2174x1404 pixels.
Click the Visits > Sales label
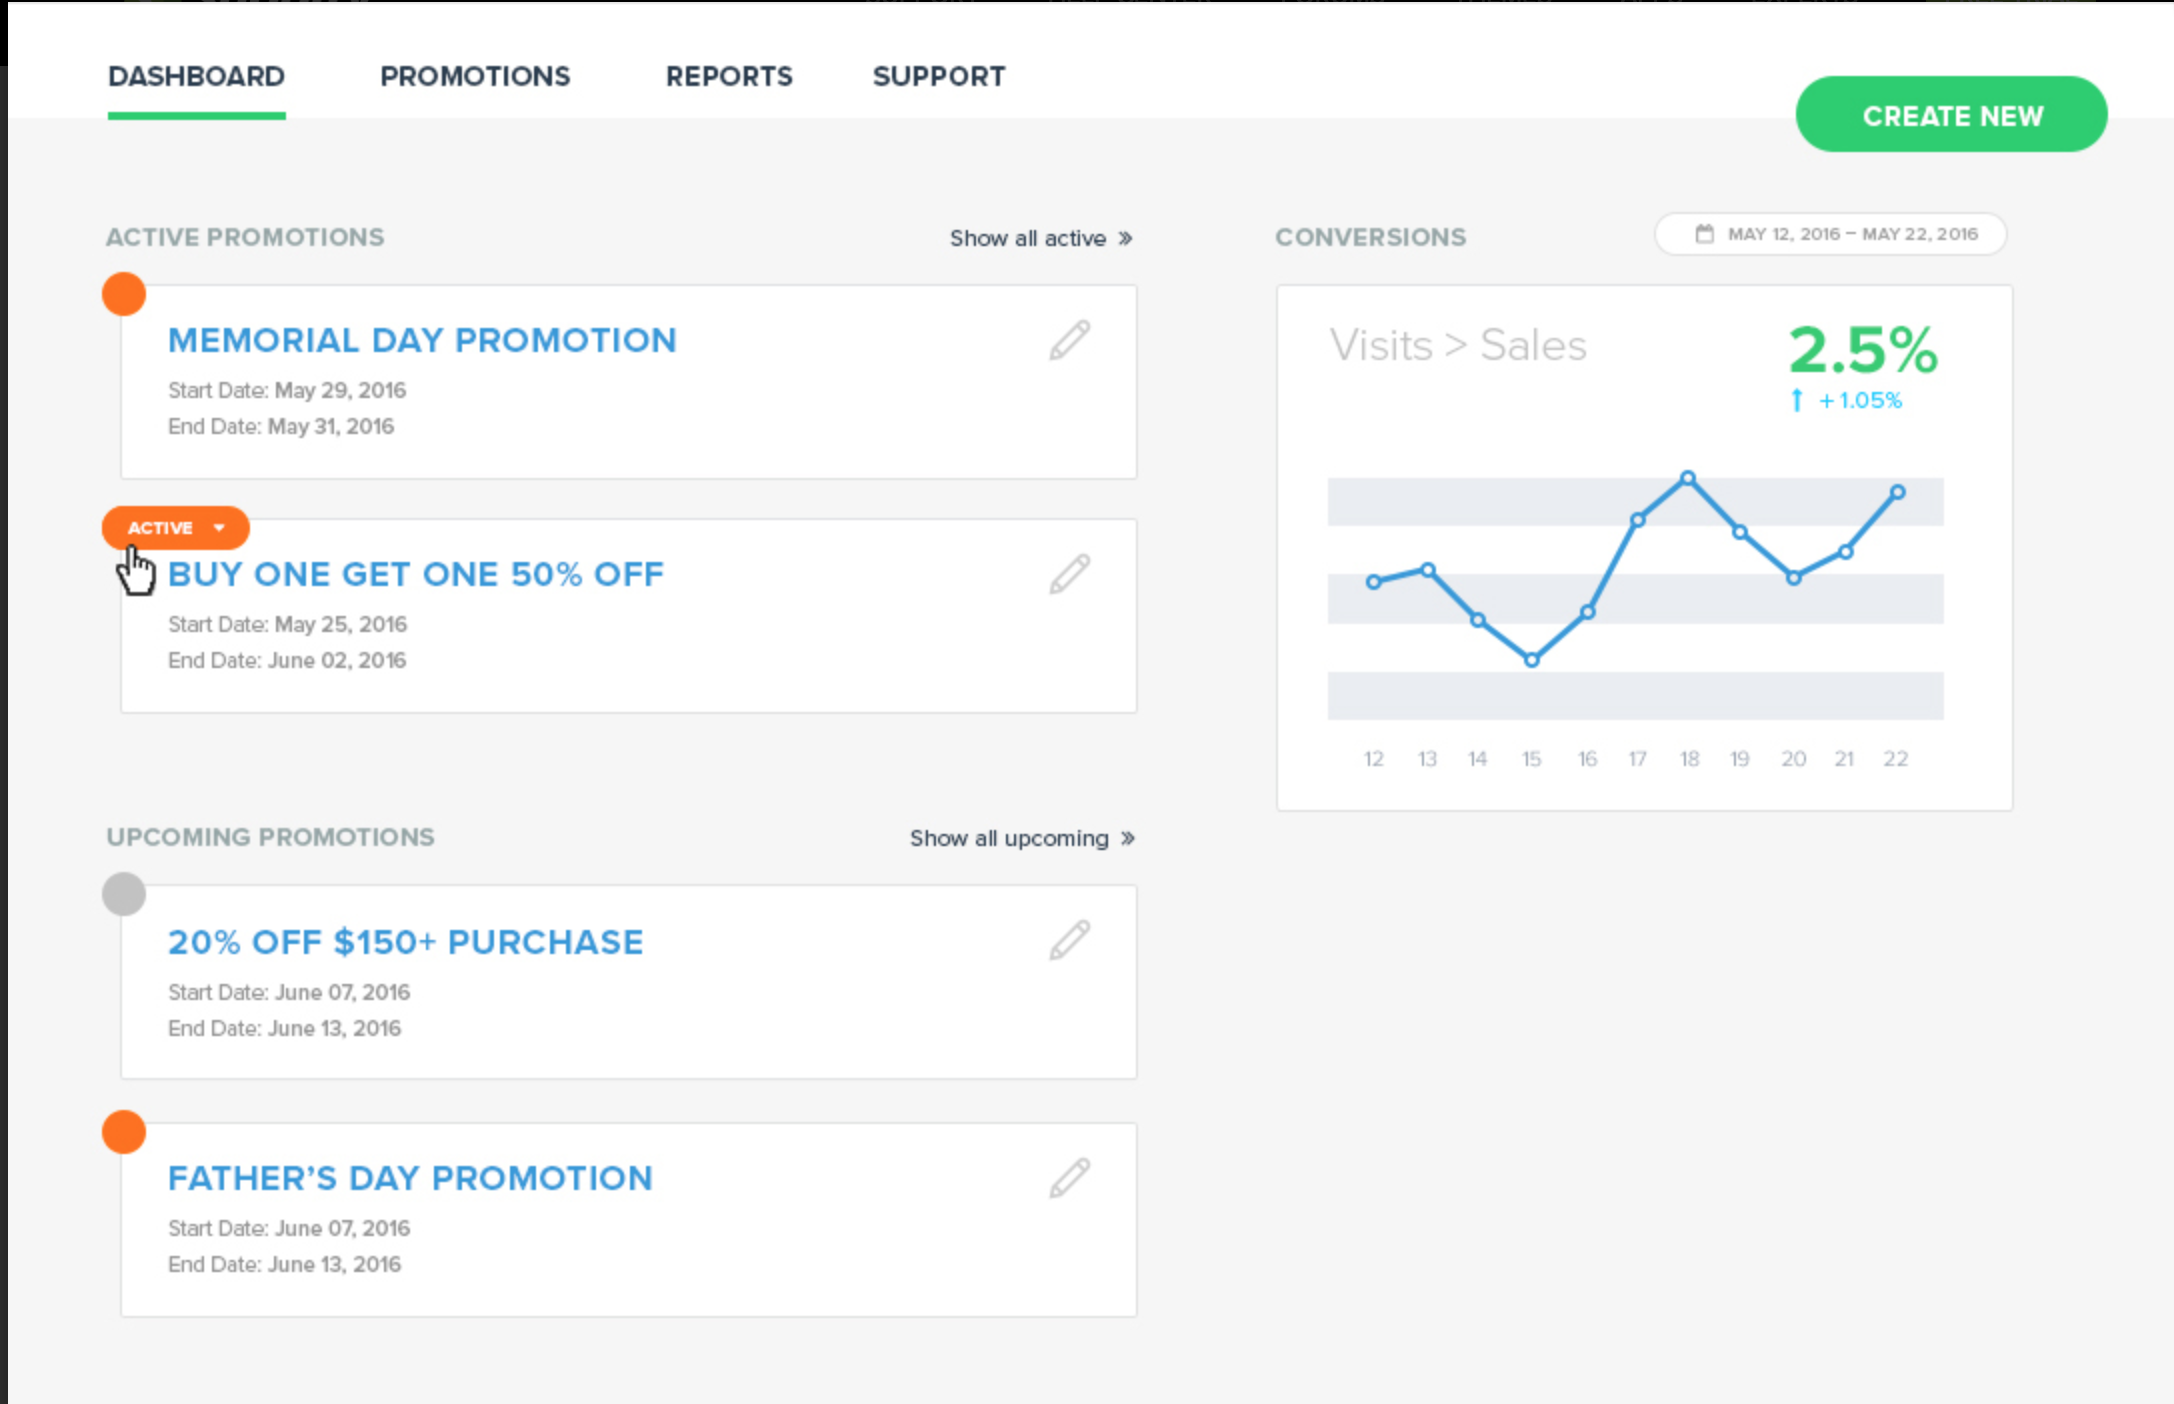tap(1458, 345)
